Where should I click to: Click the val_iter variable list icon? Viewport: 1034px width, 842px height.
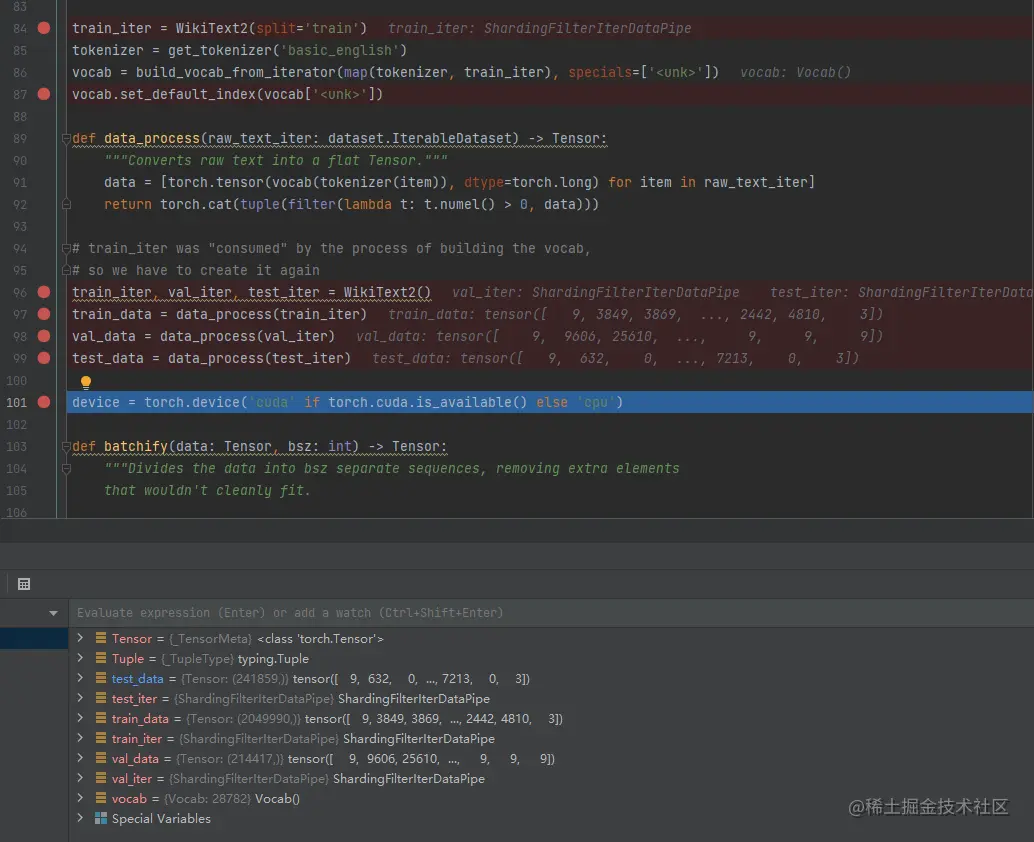click(x=101, y=778)
